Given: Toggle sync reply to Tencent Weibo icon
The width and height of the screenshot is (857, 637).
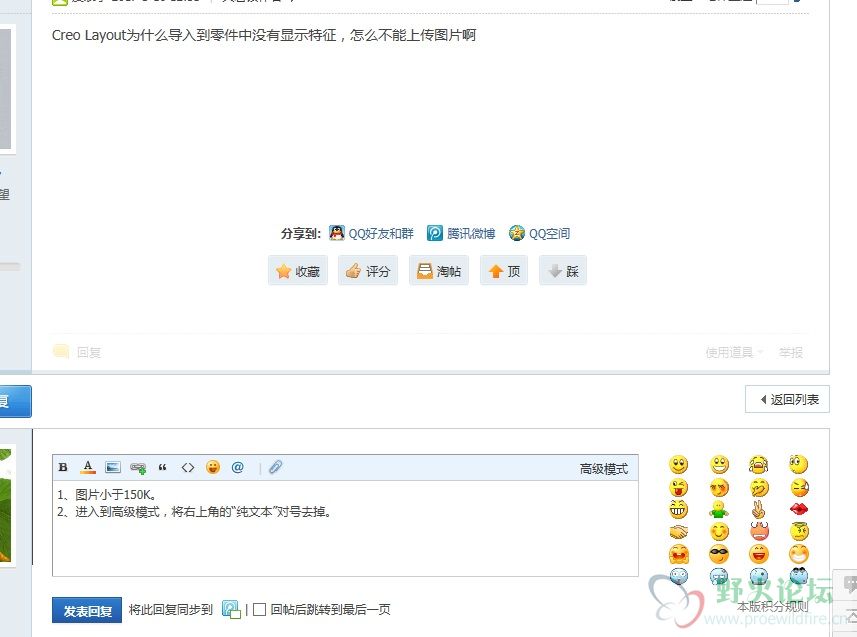Looking at the screenshot, I should 231,609.
